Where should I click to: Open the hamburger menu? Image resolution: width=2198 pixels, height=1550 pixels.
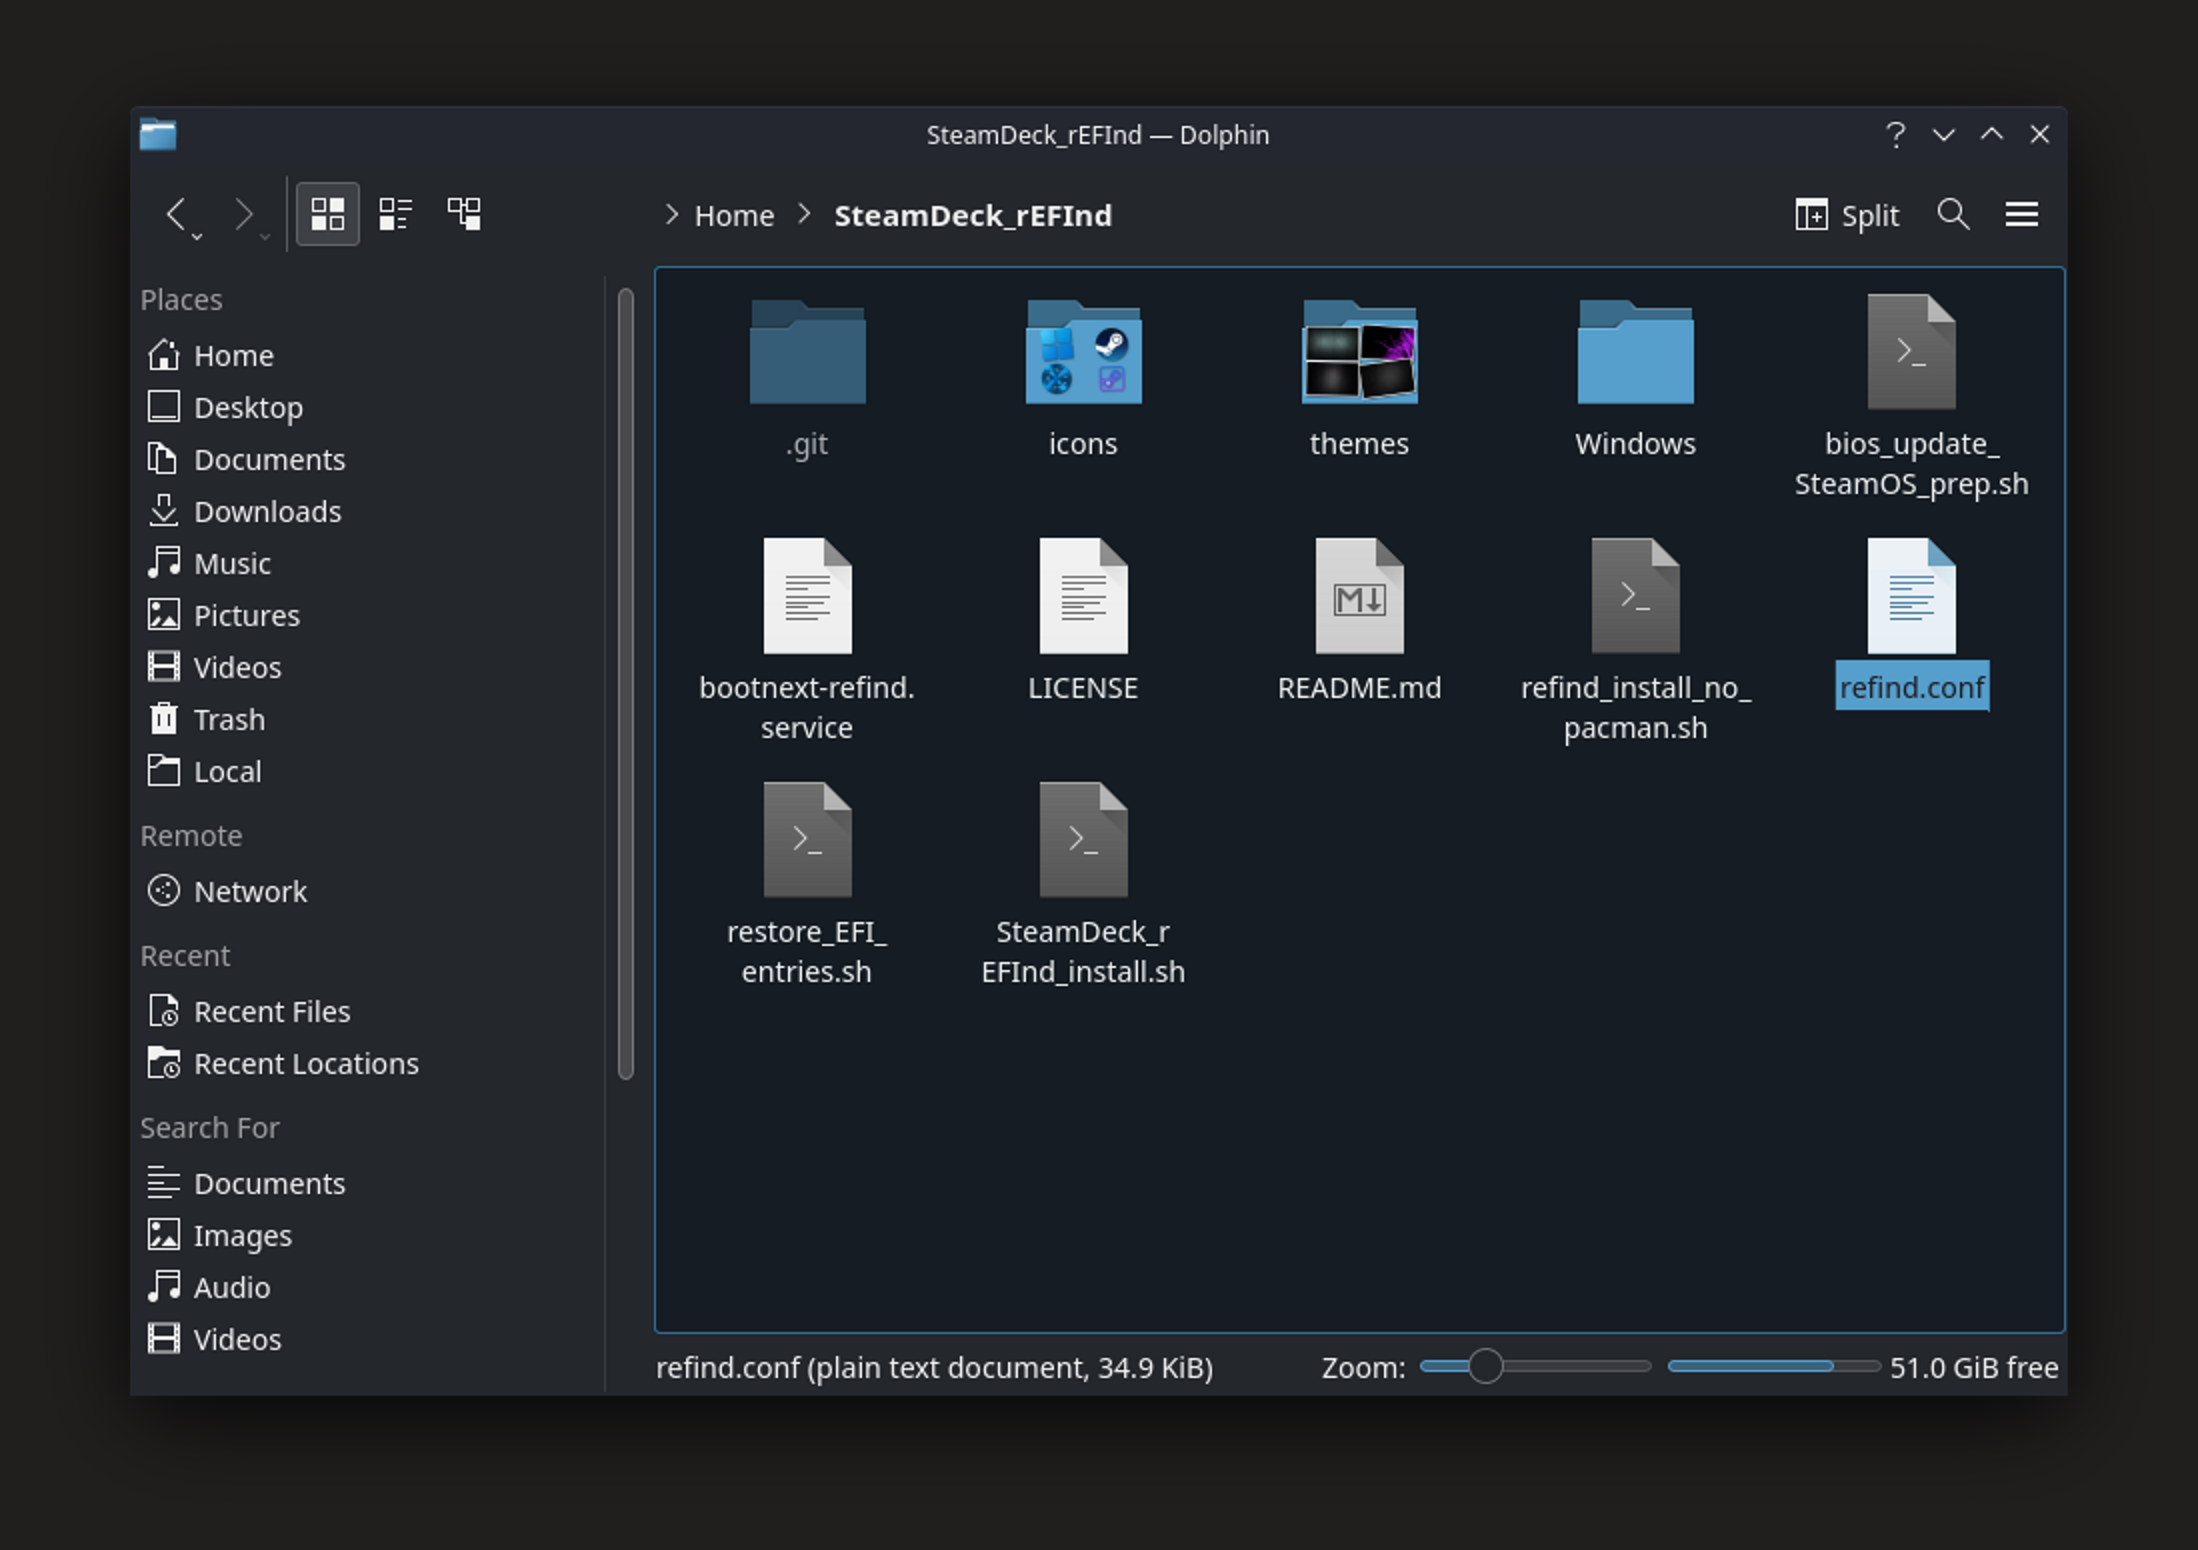[2021, 214]
